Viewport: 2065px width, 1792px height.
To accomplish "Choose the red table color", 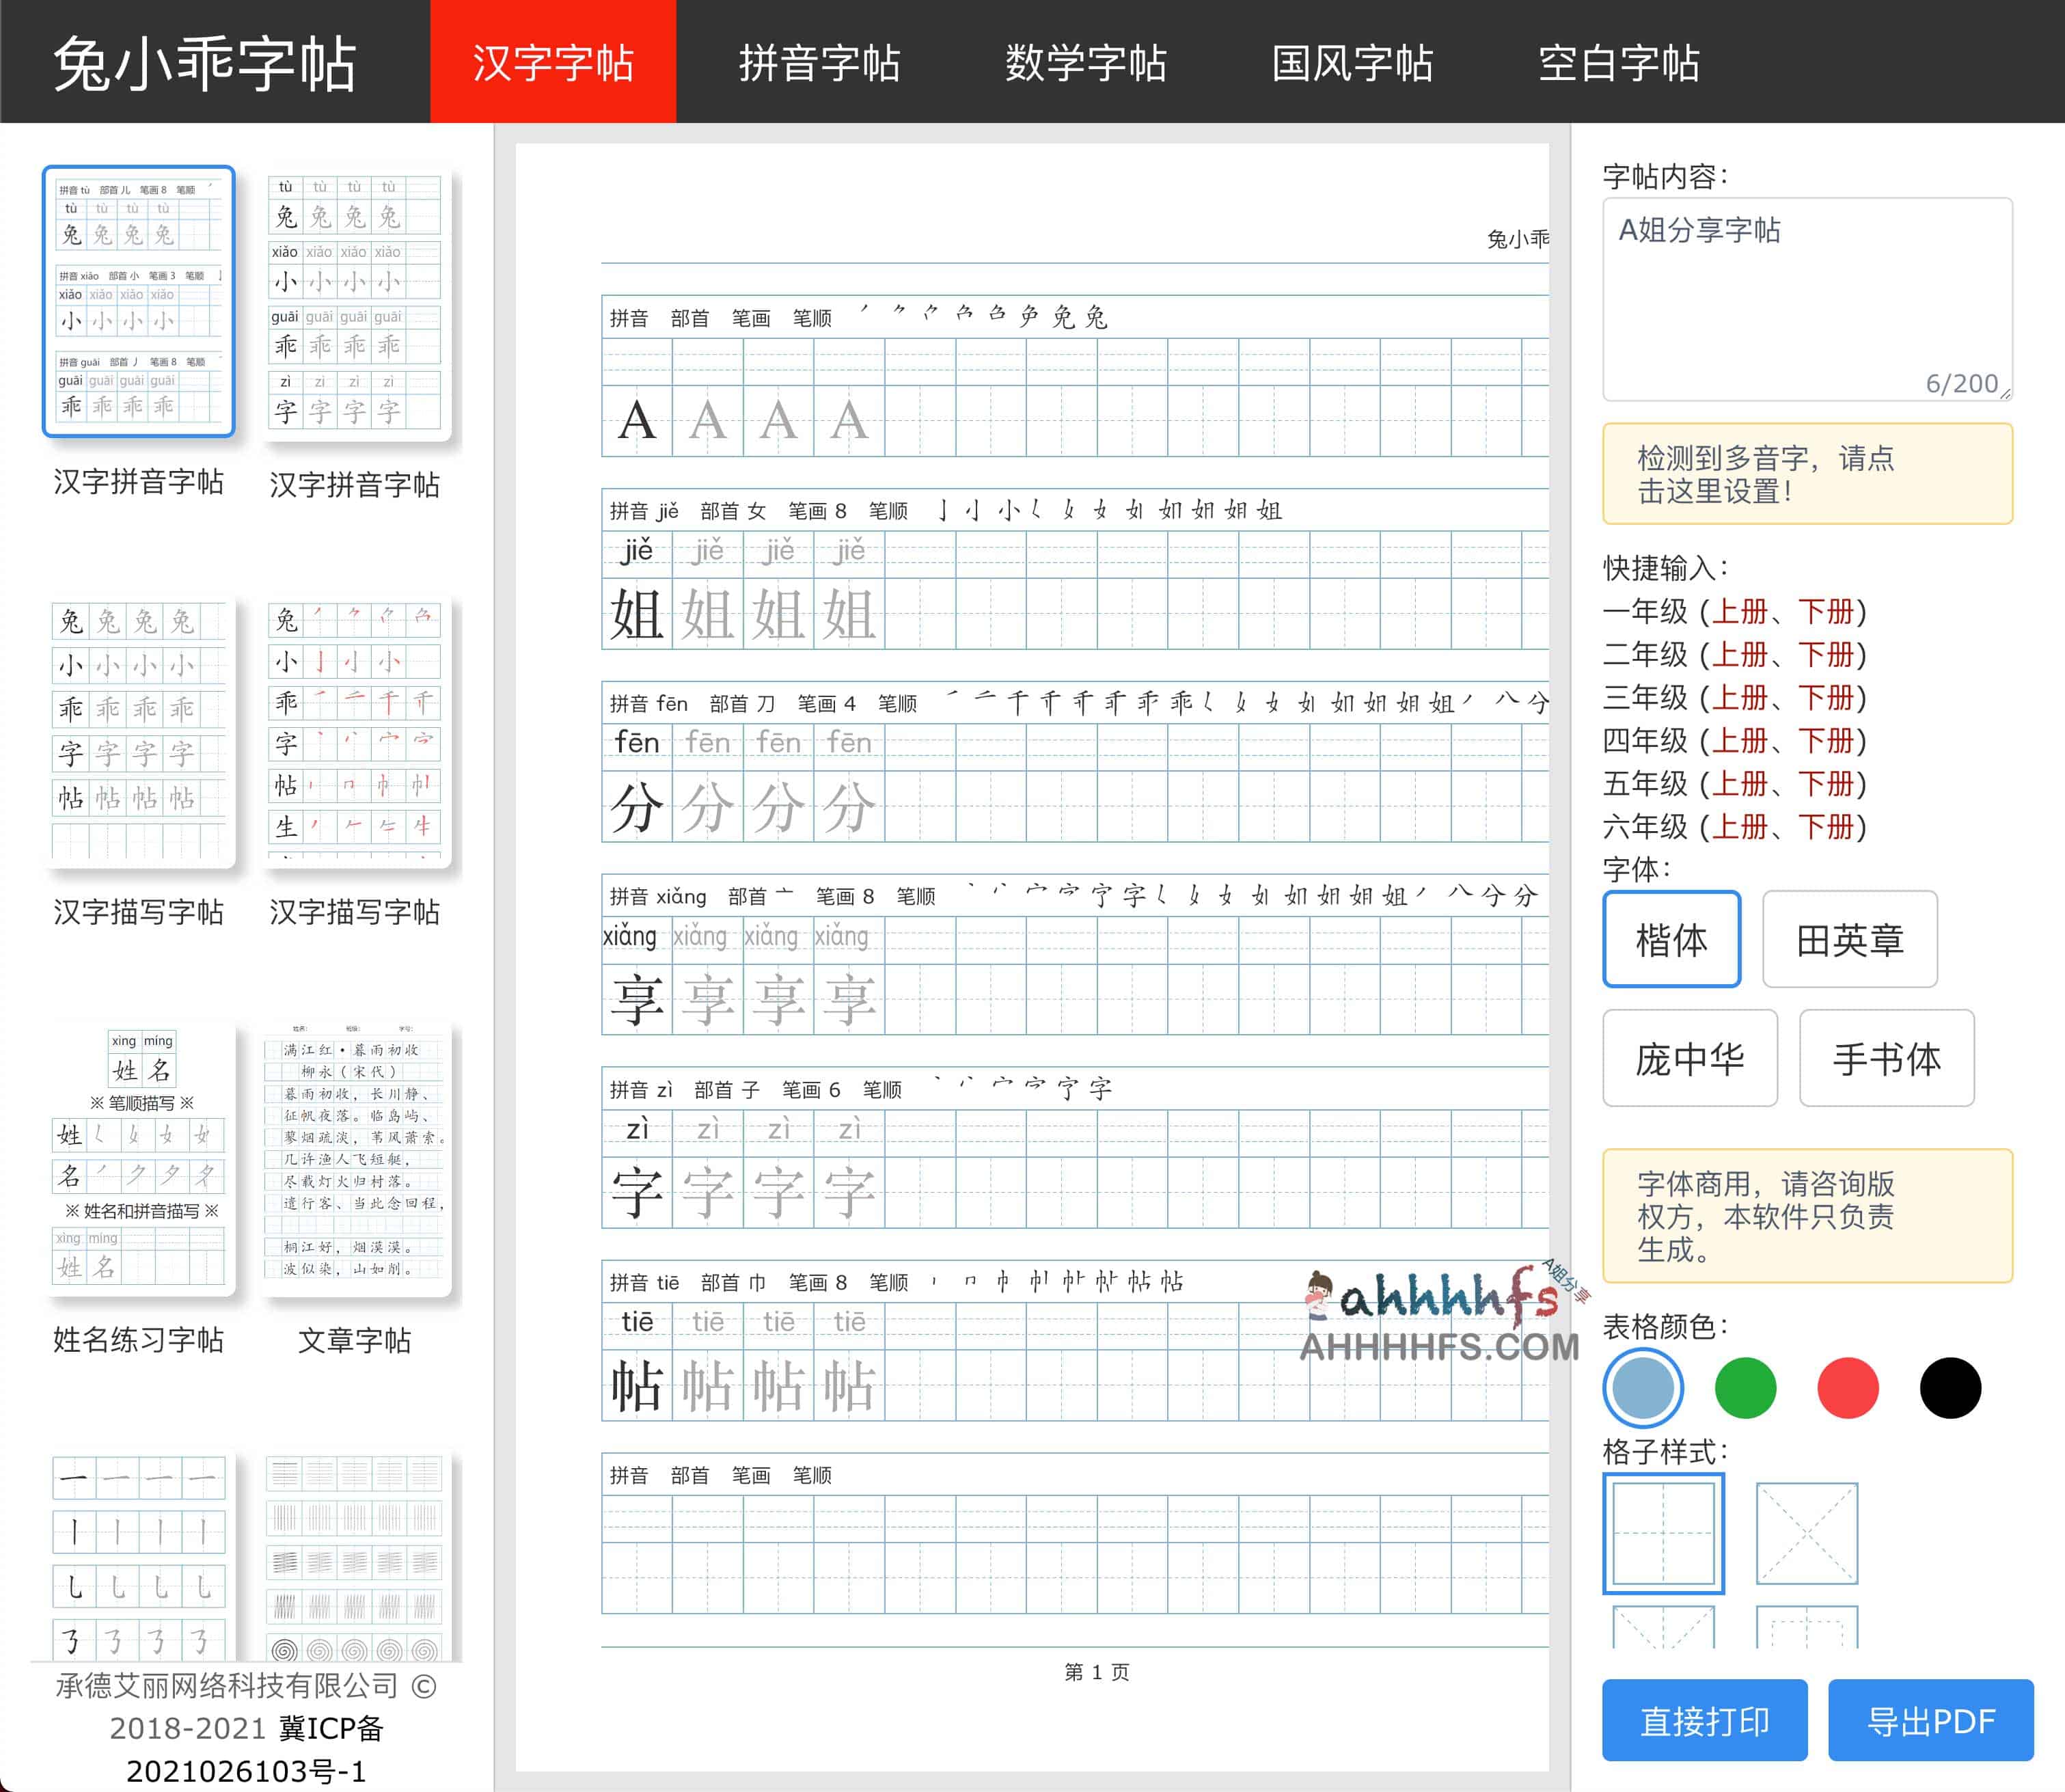I will pos(1848,1388).
